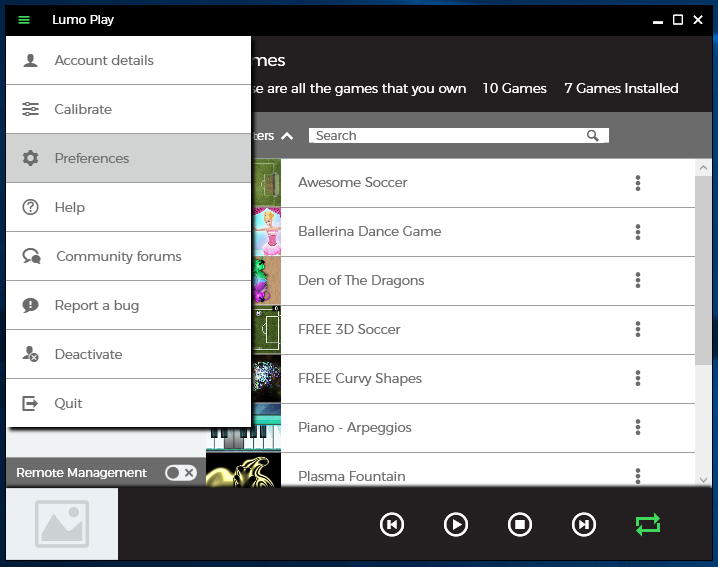Toggle the green repeat loop icon
The width and height of the screenshot is (718, 567).
coord(647,524)
